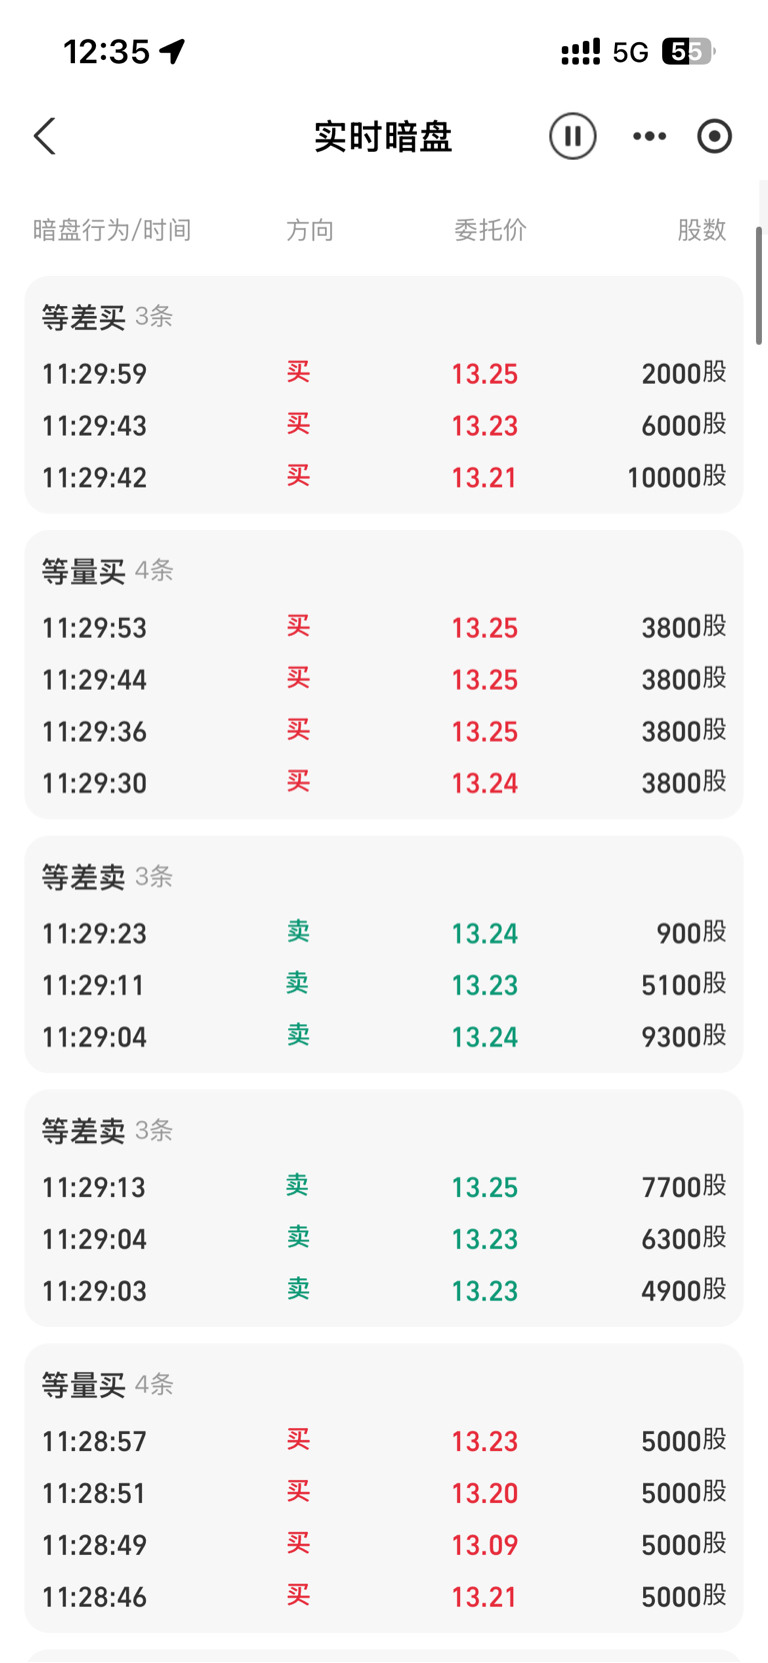Tap the circular record/target icon

click(x=714, y=136)
